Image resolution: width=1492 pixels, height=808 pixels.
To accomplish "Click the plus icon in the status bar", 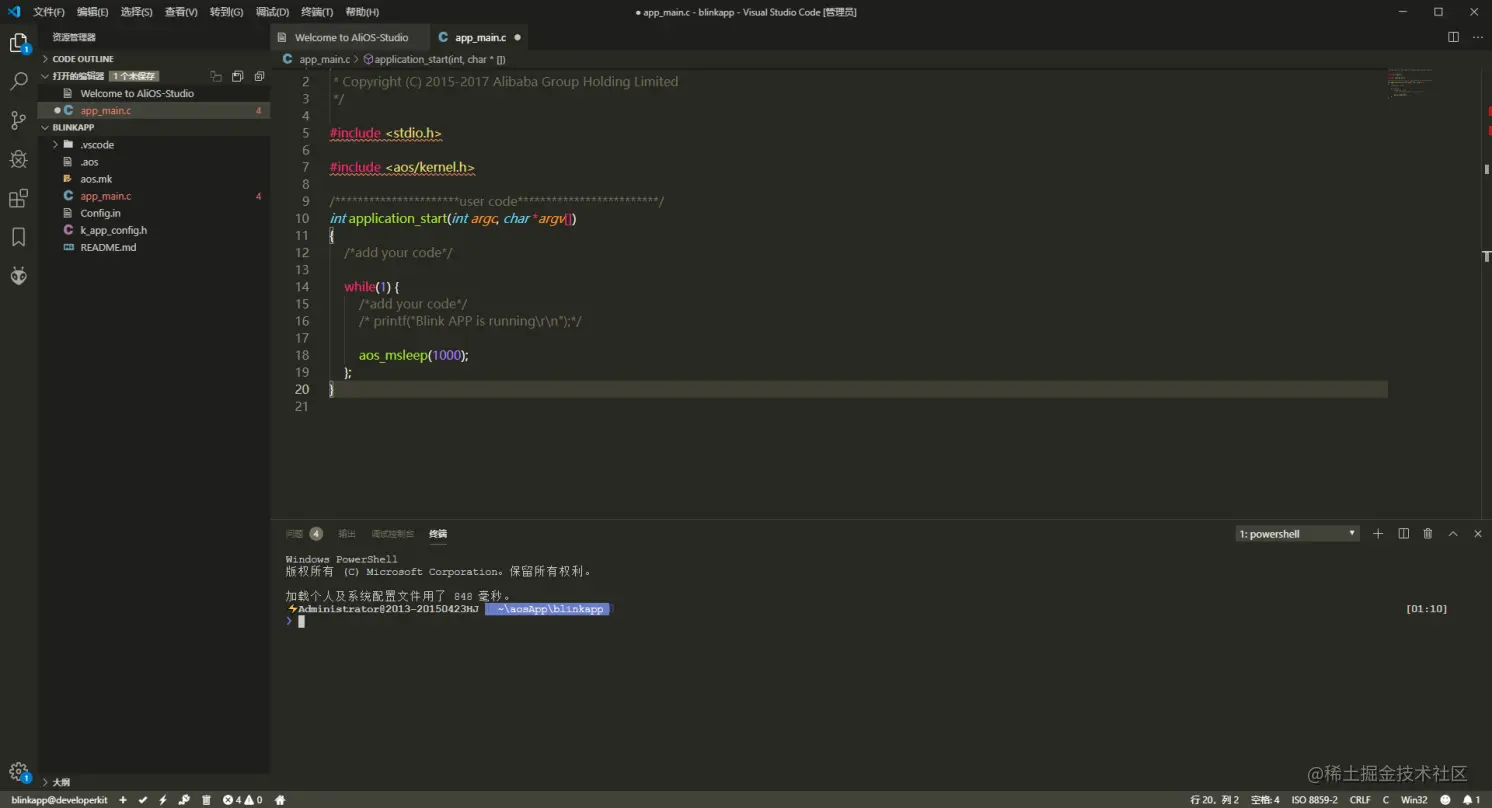I will click(x=123, y=800).
